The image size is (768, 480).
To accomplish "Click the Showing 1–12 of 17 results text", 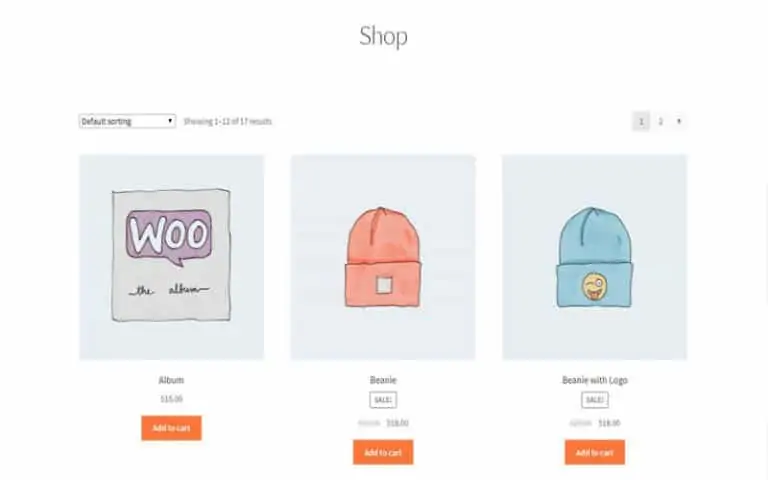I will (228, 121).
